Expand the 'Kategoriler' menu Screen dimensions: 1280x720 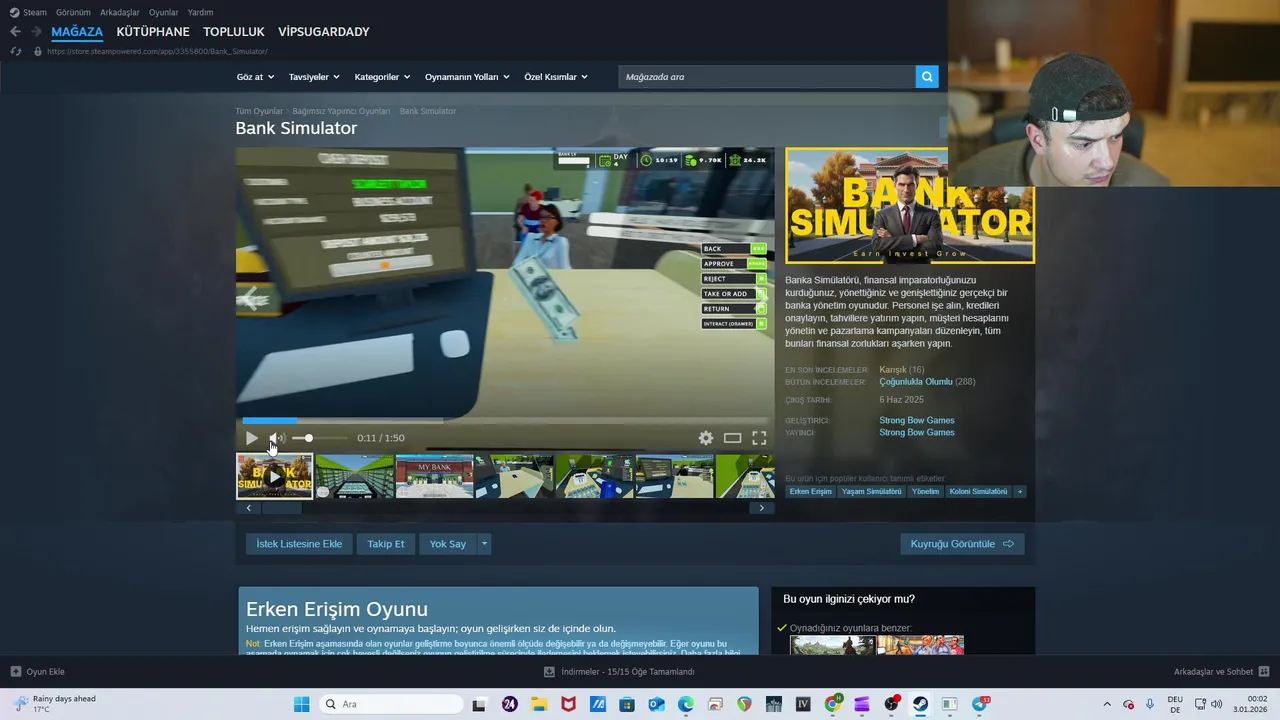[x=382, y=77]
